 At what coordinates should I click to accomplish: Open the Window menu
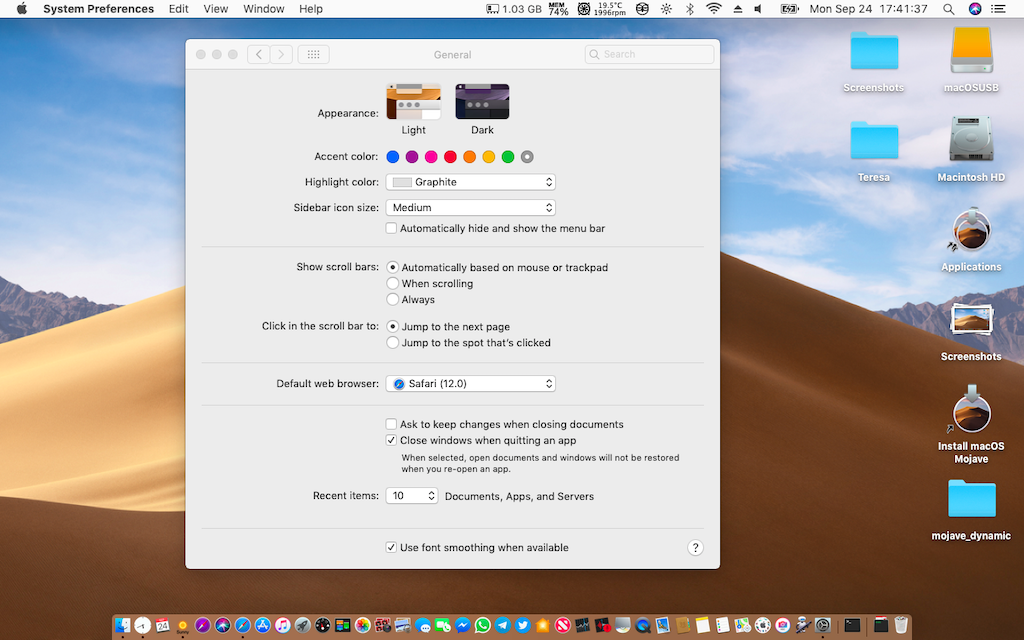(264, 9)
